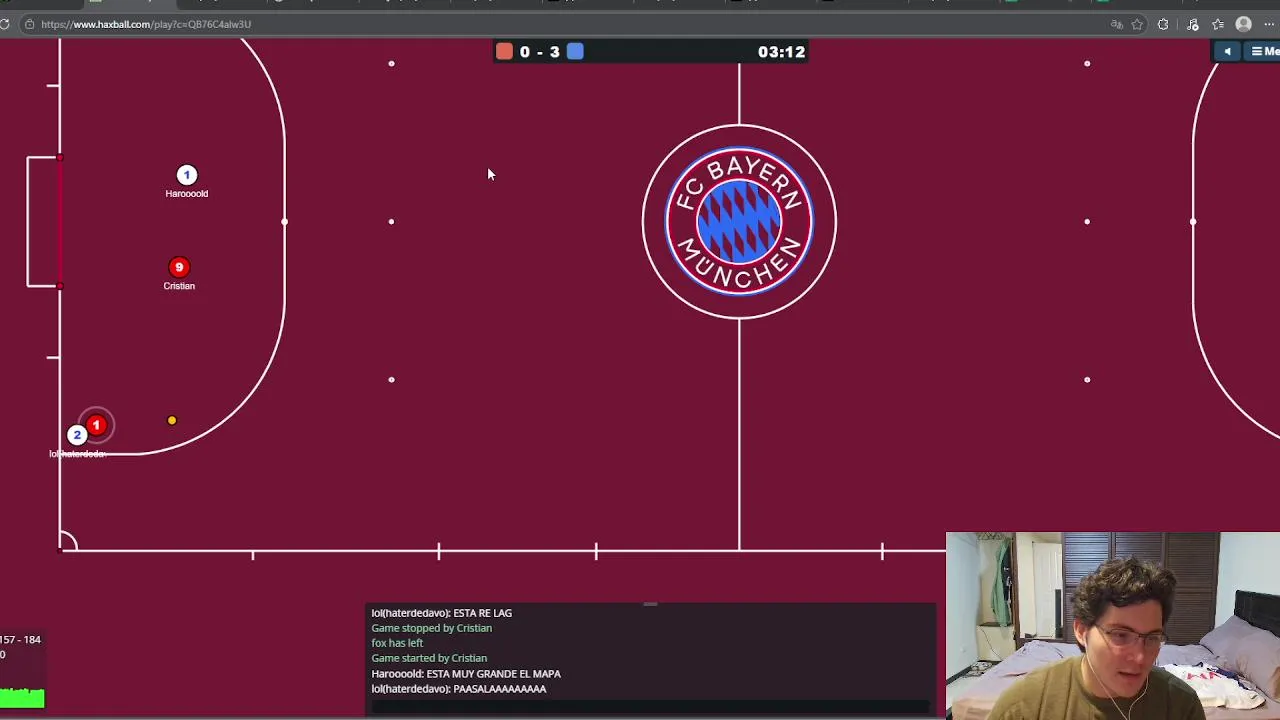Open the browser three-dot settings menu
Viewport: 1280px width, 720px height.
[x=1270, y=24]
